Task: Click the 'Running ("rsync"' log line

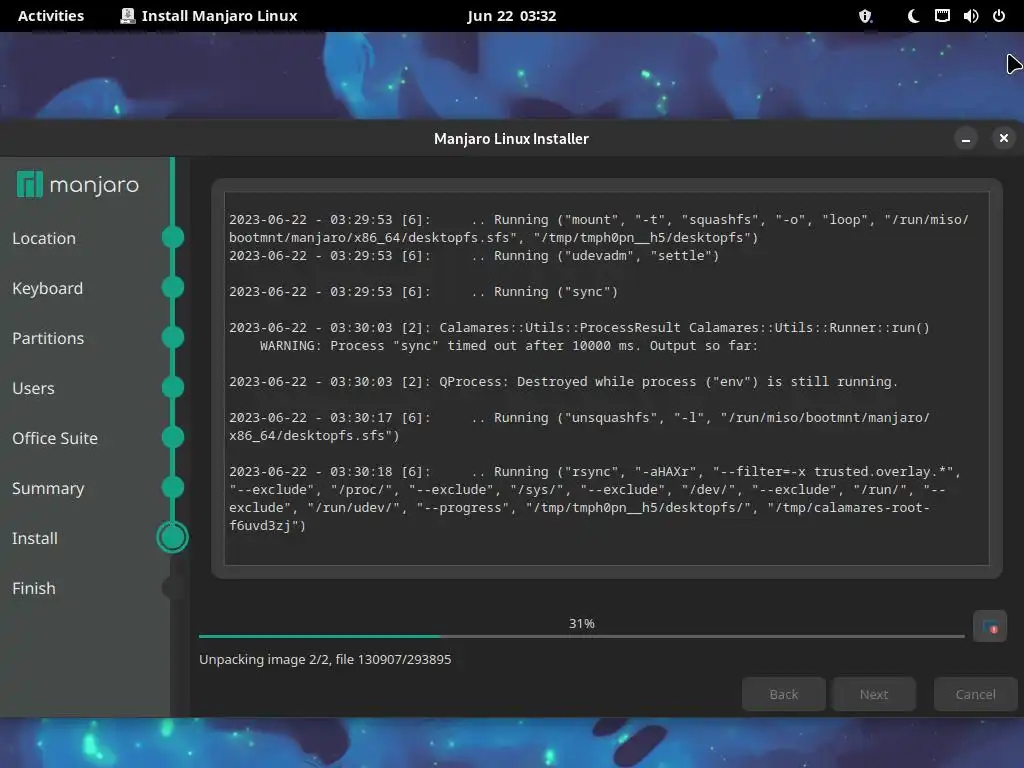Action: [595, 498]
